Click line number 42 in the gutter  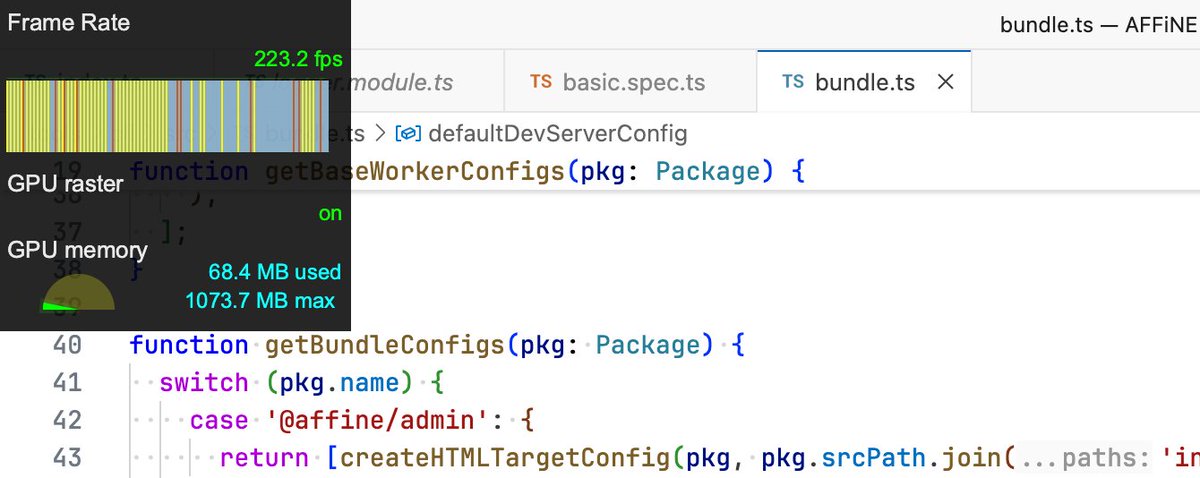pos(67,421)
